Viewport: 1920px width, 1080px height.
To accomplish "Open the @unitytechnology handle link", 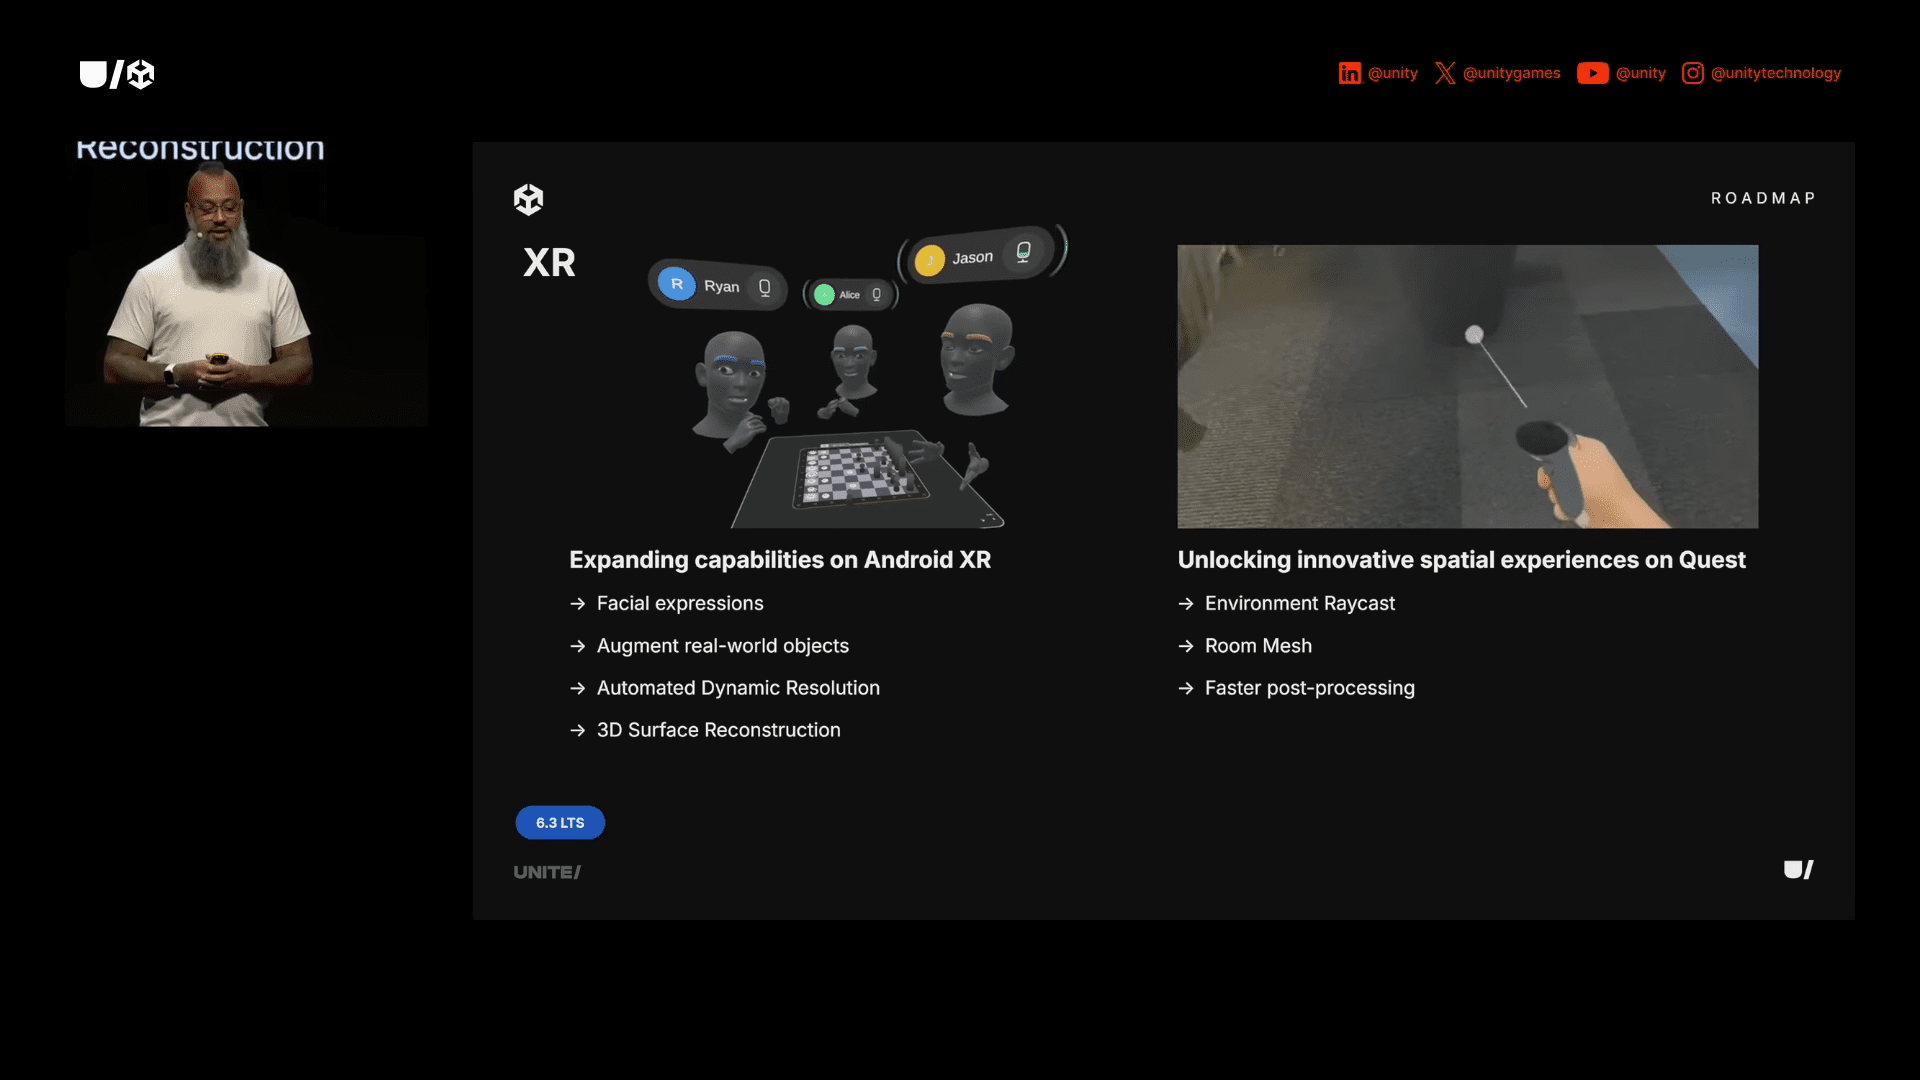I will (x=1775, y=73).
